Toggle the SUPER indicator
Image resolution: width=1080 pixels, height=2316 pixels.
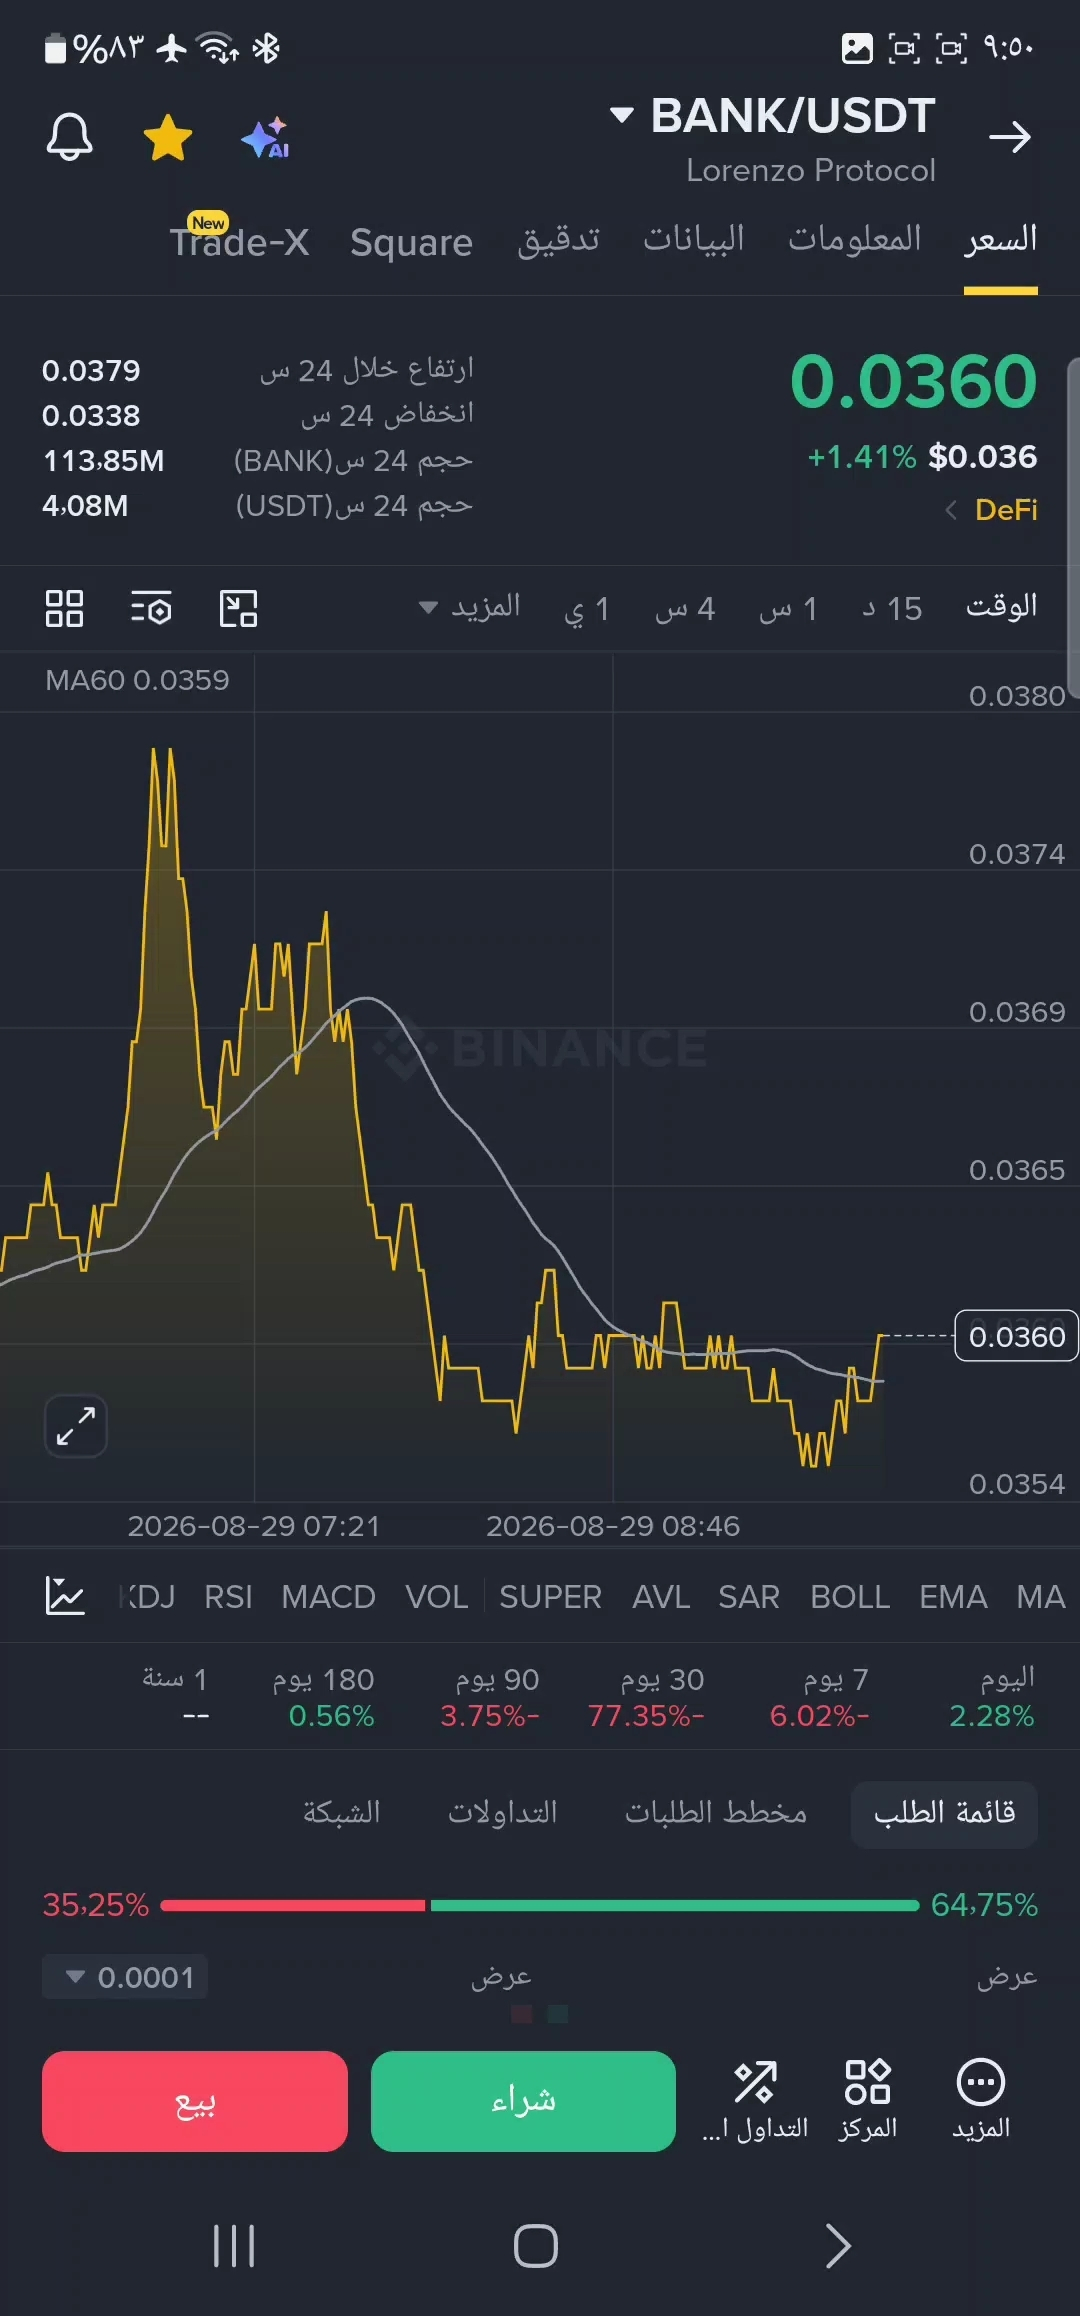550,1597
